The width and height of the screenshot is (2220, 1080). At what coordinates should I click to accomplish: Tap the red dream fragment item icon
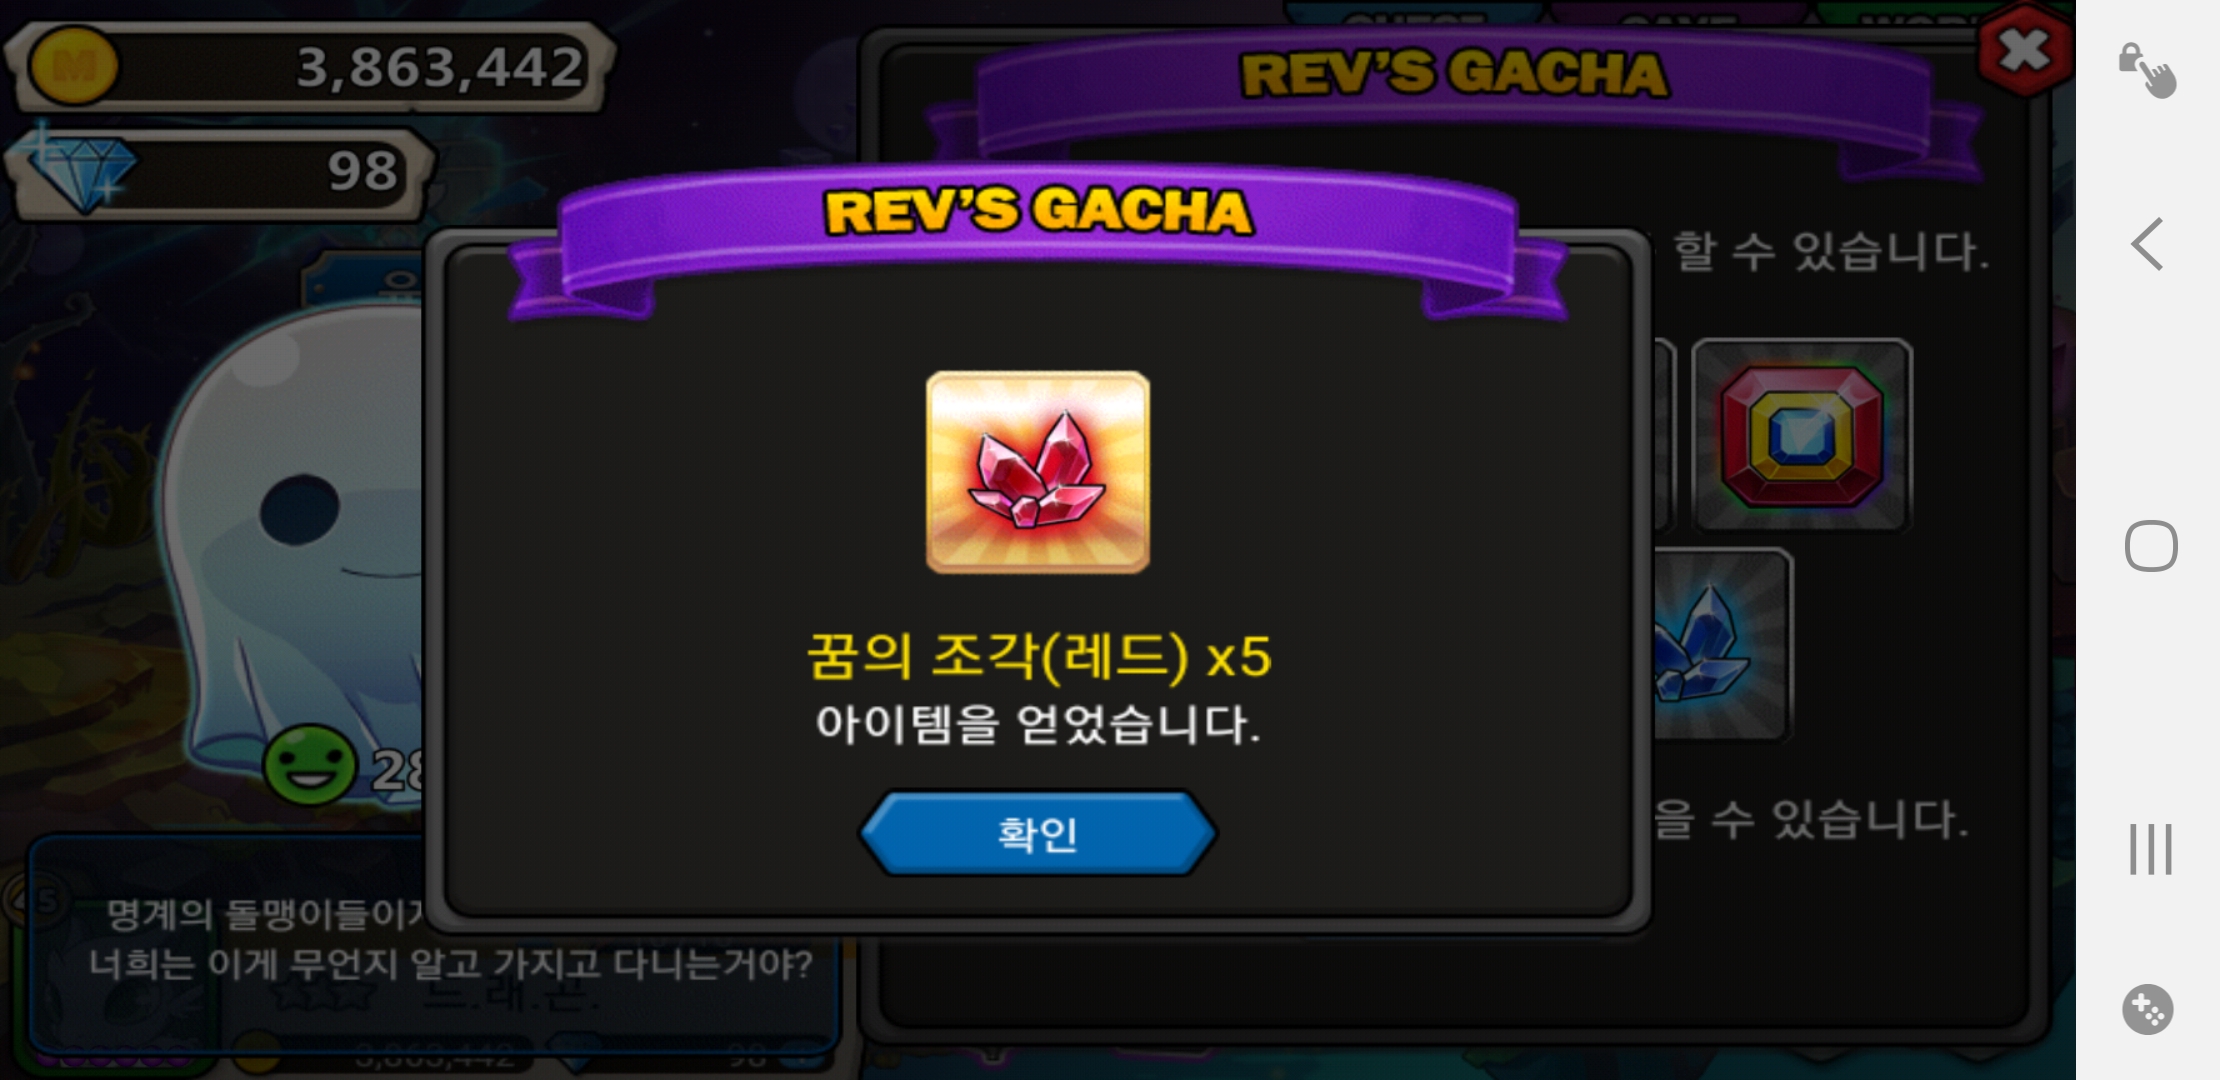[1038, 472]
